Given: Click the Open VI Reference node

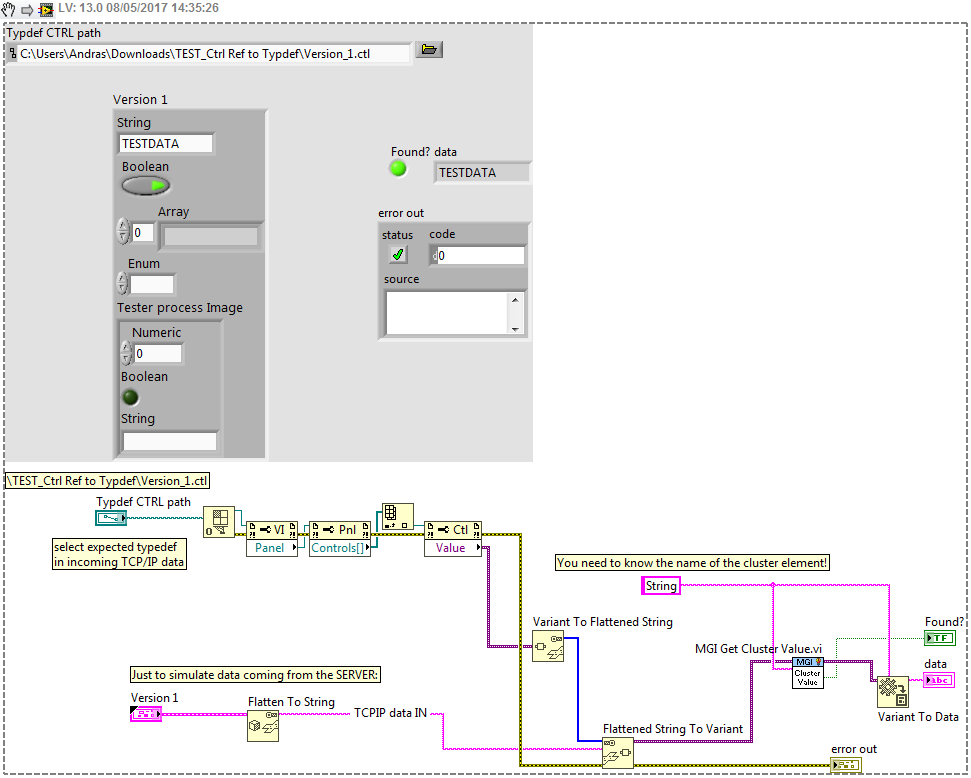Looking at the screenshot, I should coord(218,522).
